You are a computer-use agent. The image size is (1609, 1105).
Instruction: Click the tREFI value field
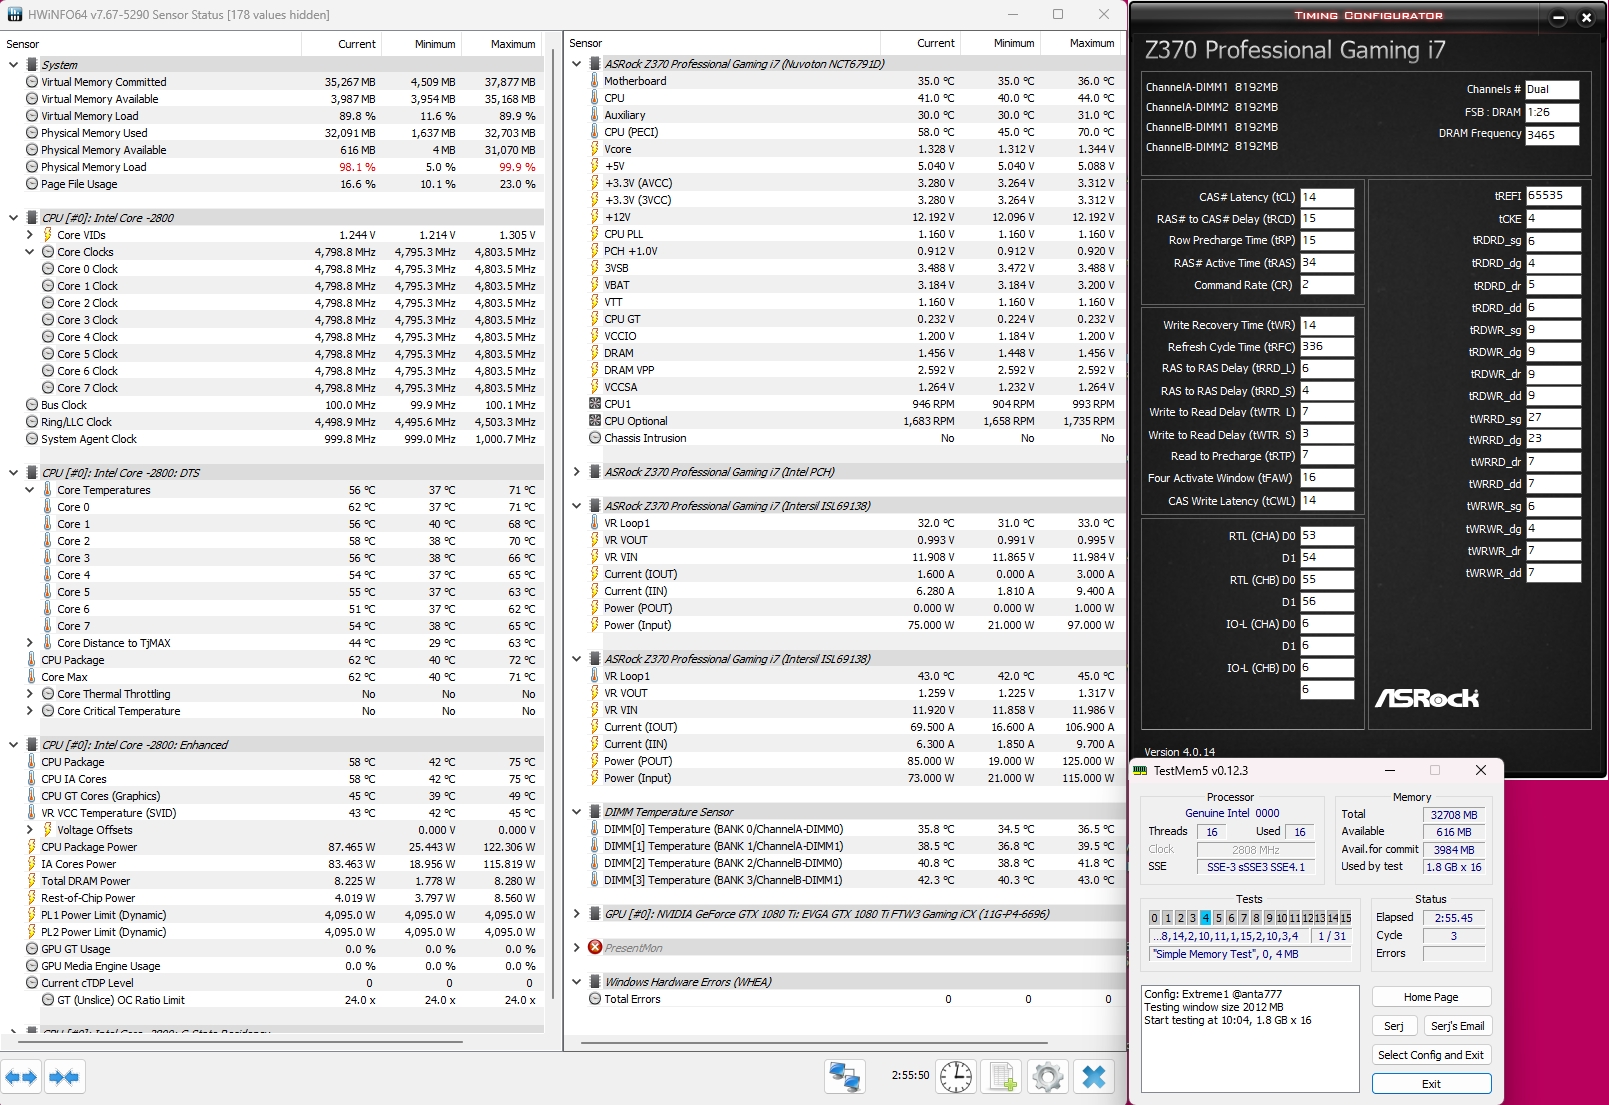pyautogui.click(x=1554, y=196)
